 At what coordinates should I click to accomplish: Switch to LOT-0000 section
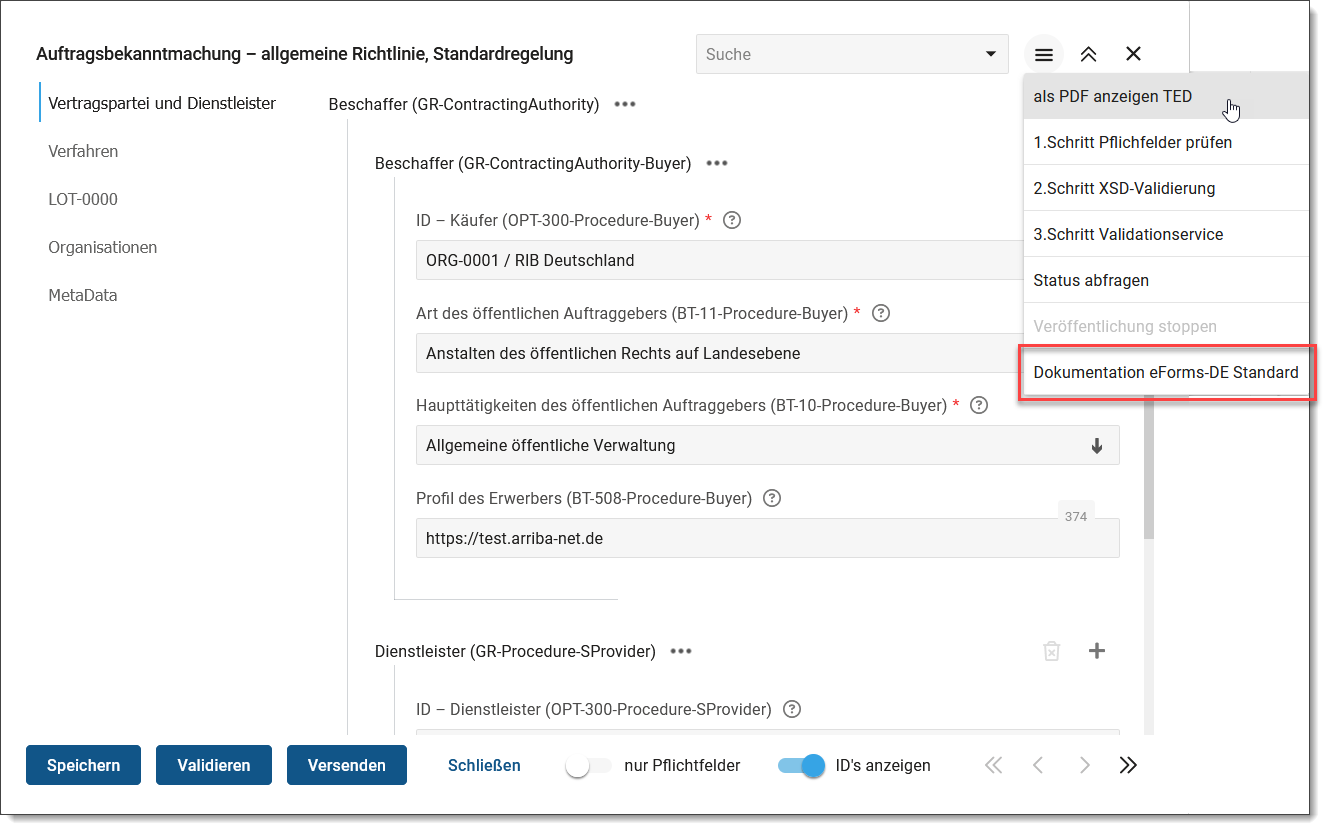(83, 199)
